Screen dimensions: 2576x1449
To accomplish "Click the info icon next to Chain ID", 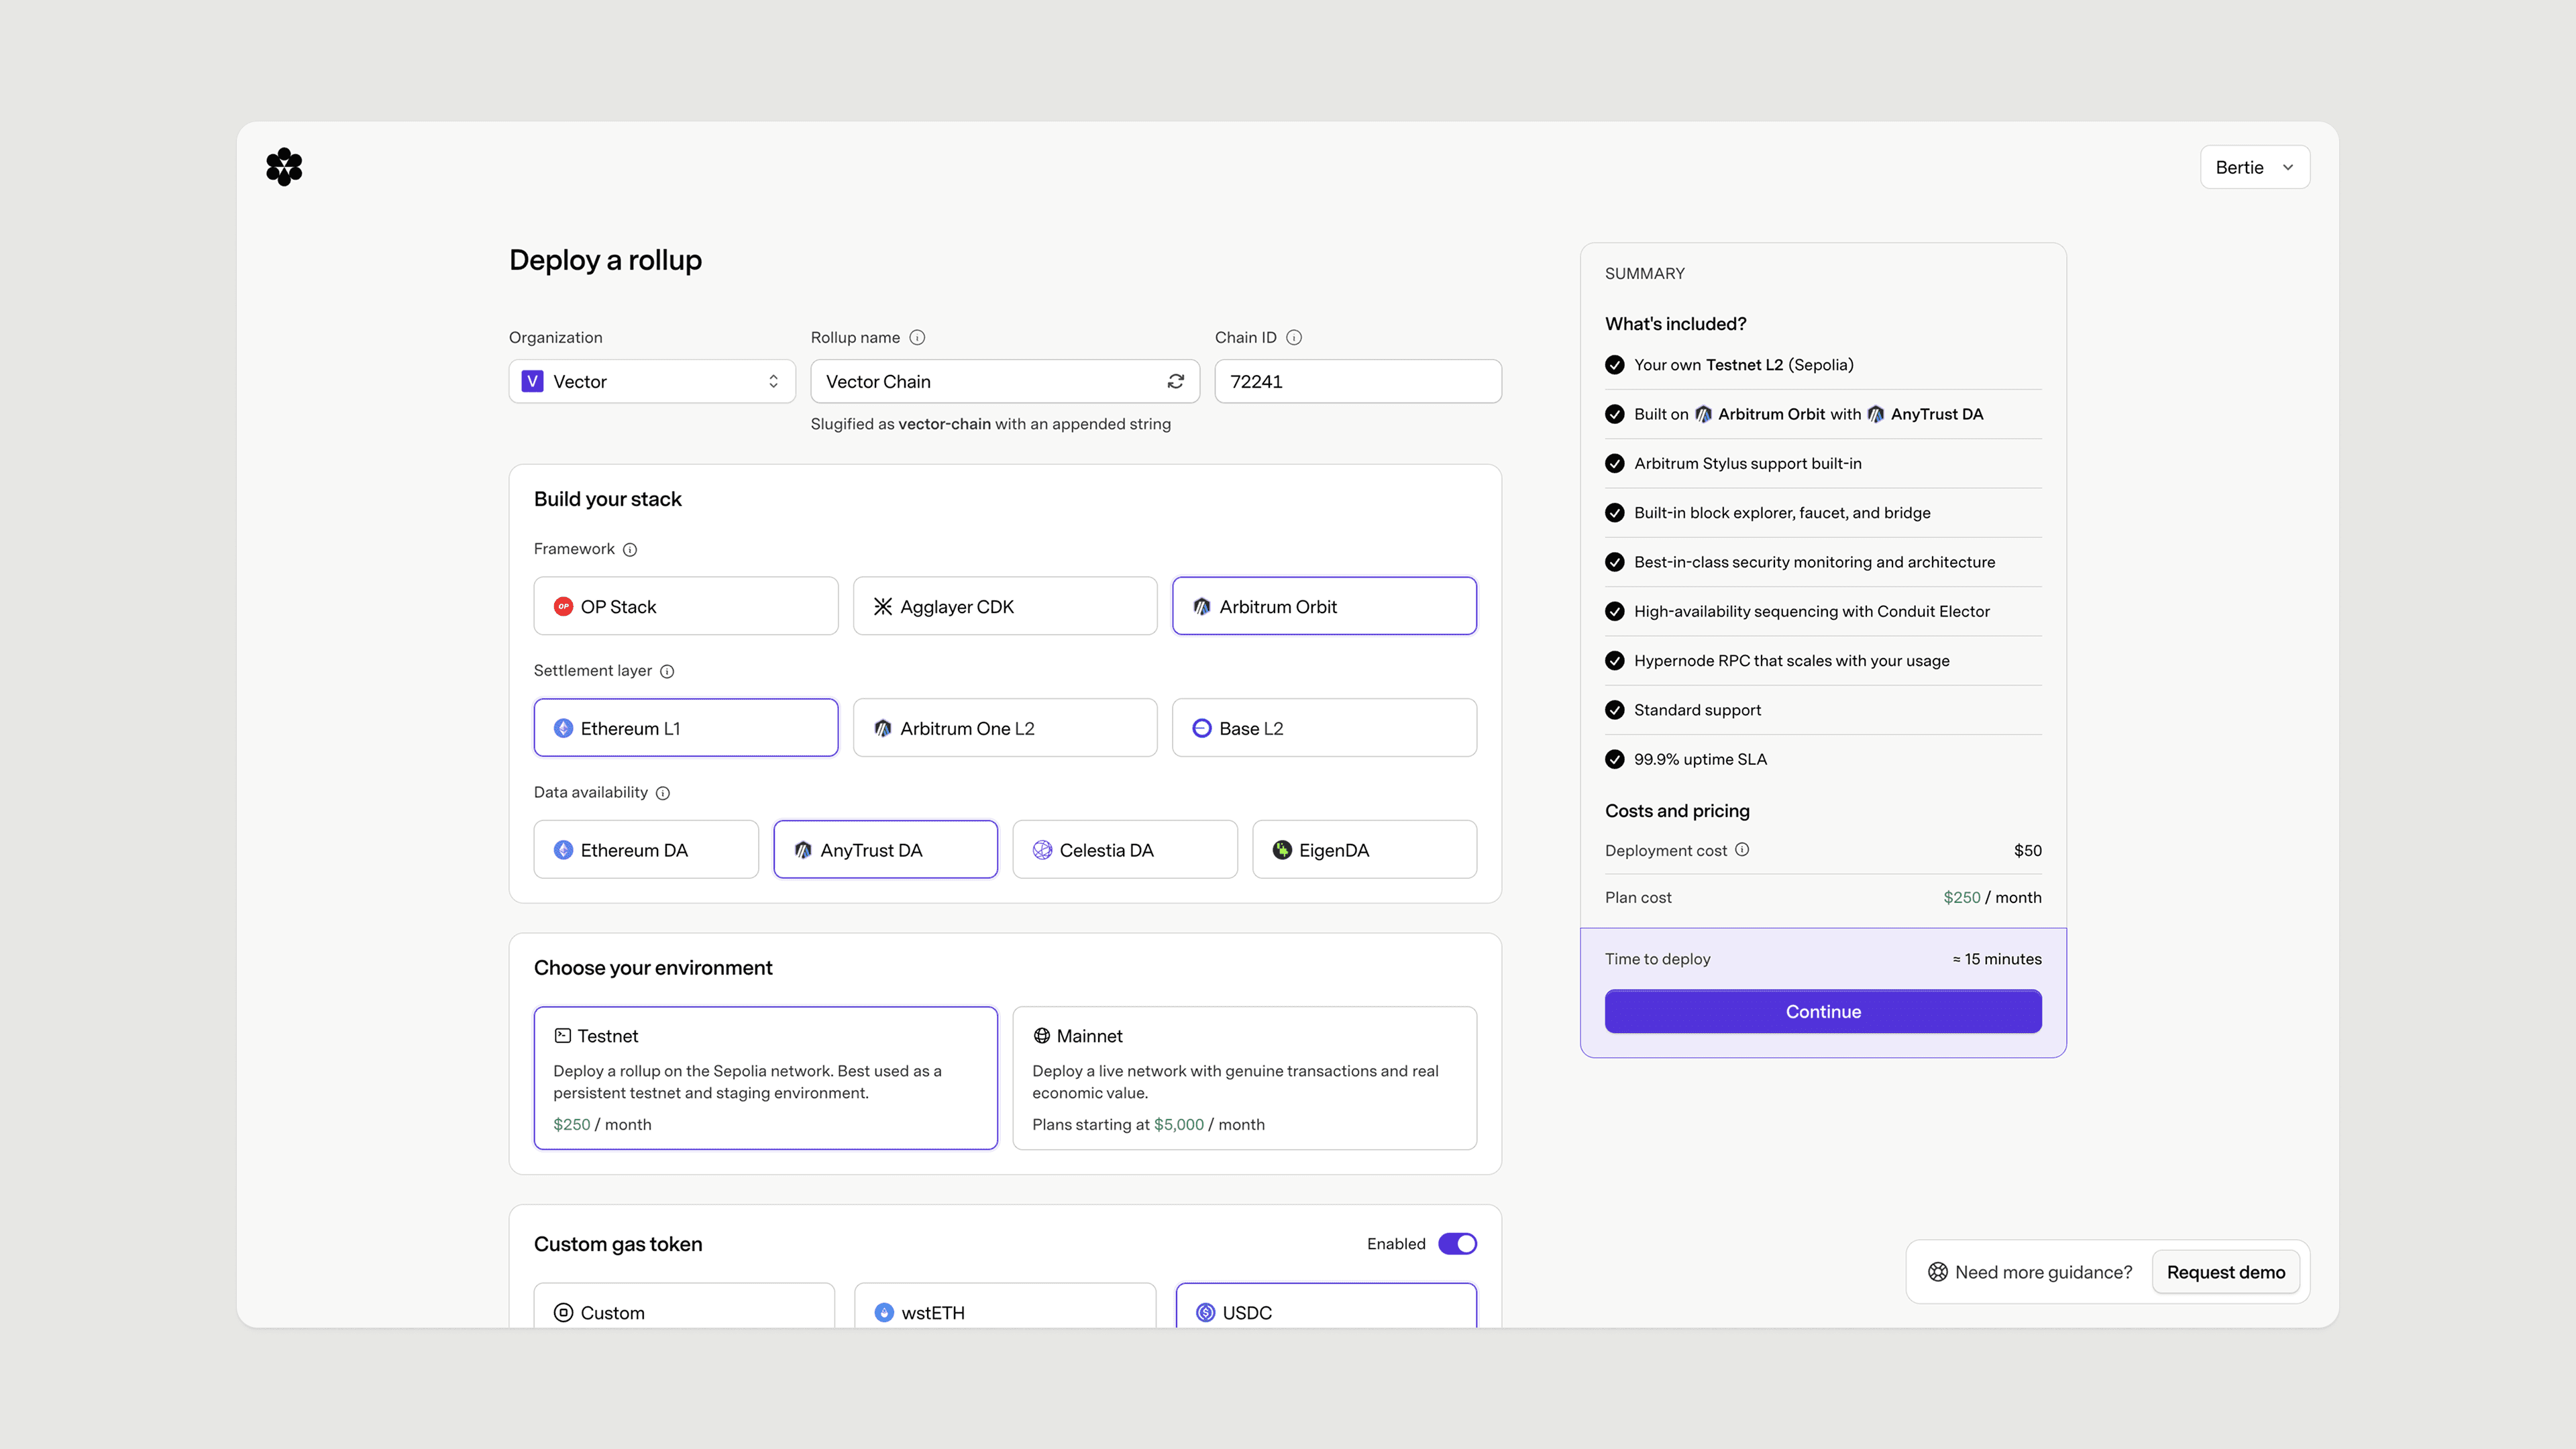I will pos(1294,337).
